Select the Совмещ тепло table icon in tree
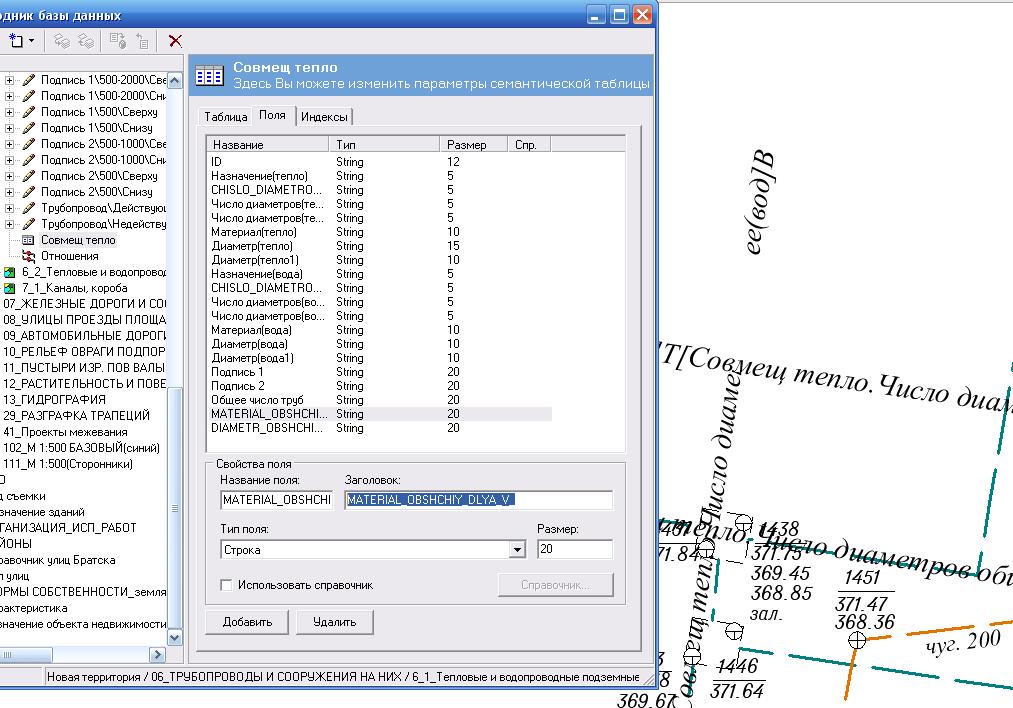 (28, 240)
